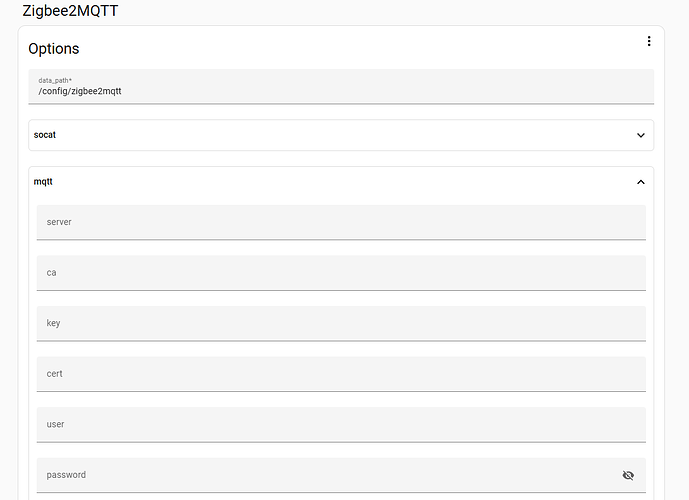Focus the password input field
This screenshot has width=689, height=500.
coord(320,475)
